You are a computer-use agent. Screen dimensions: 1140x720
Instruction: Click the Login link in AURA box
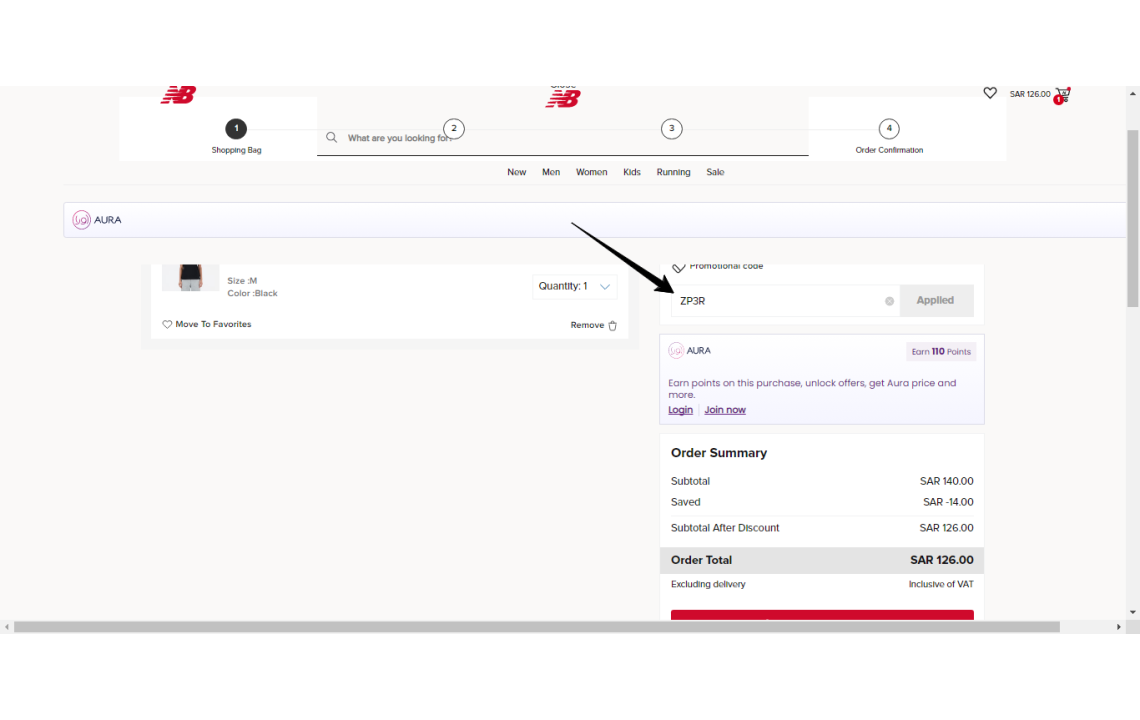[681, 410]
